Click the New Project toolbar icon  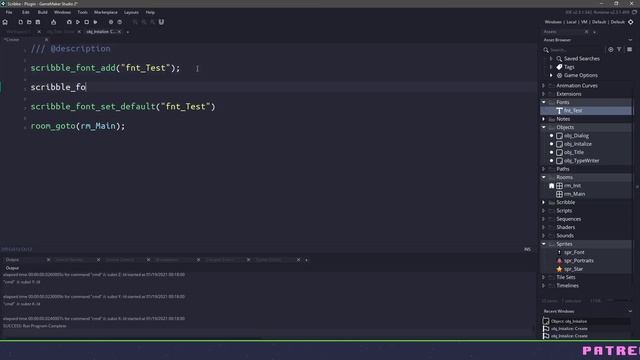[x=20, y=22]
